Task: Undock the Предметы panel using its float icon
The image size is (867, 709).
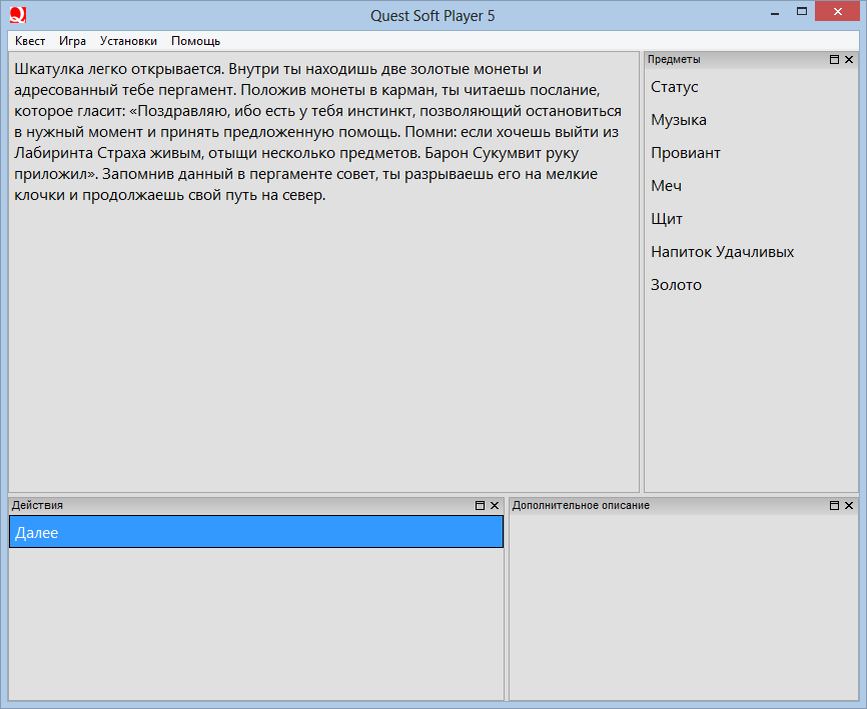Action: pyautogui.click(x=833, y=59)
